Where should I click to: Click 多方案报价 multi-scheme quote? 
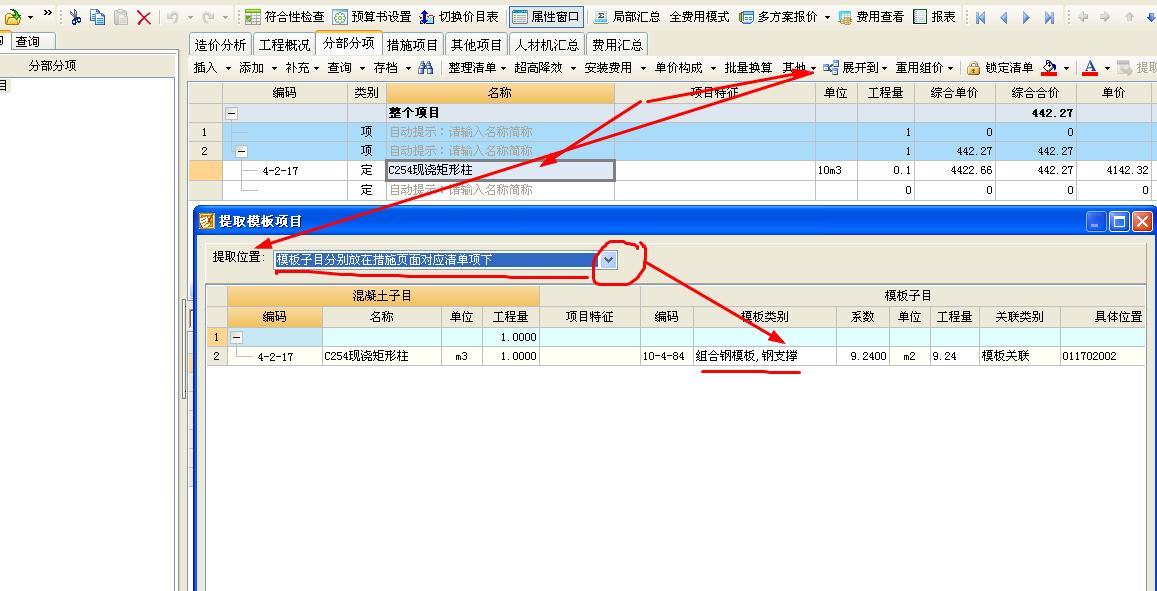[779, 17]
